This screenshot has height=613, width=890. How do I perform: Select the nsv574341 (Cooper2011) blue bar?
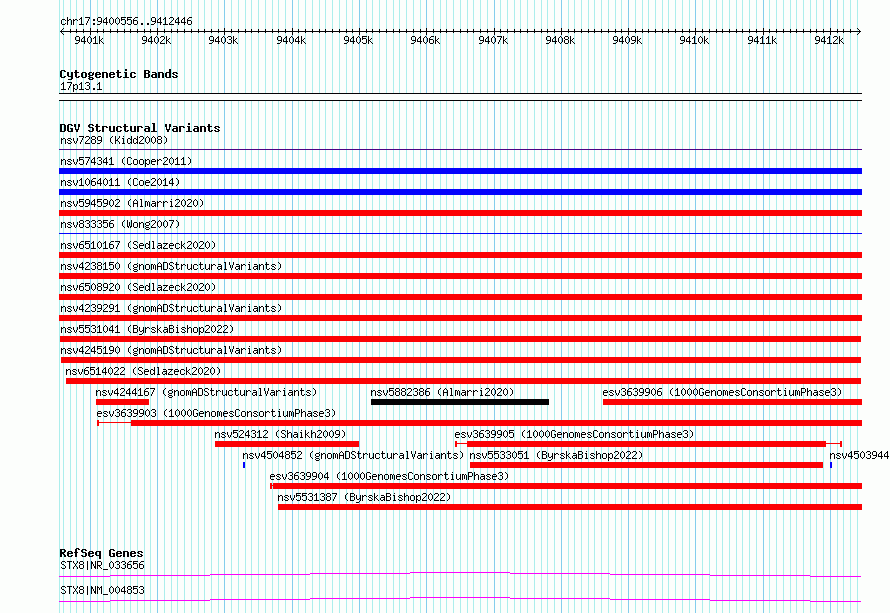(460, 171)
